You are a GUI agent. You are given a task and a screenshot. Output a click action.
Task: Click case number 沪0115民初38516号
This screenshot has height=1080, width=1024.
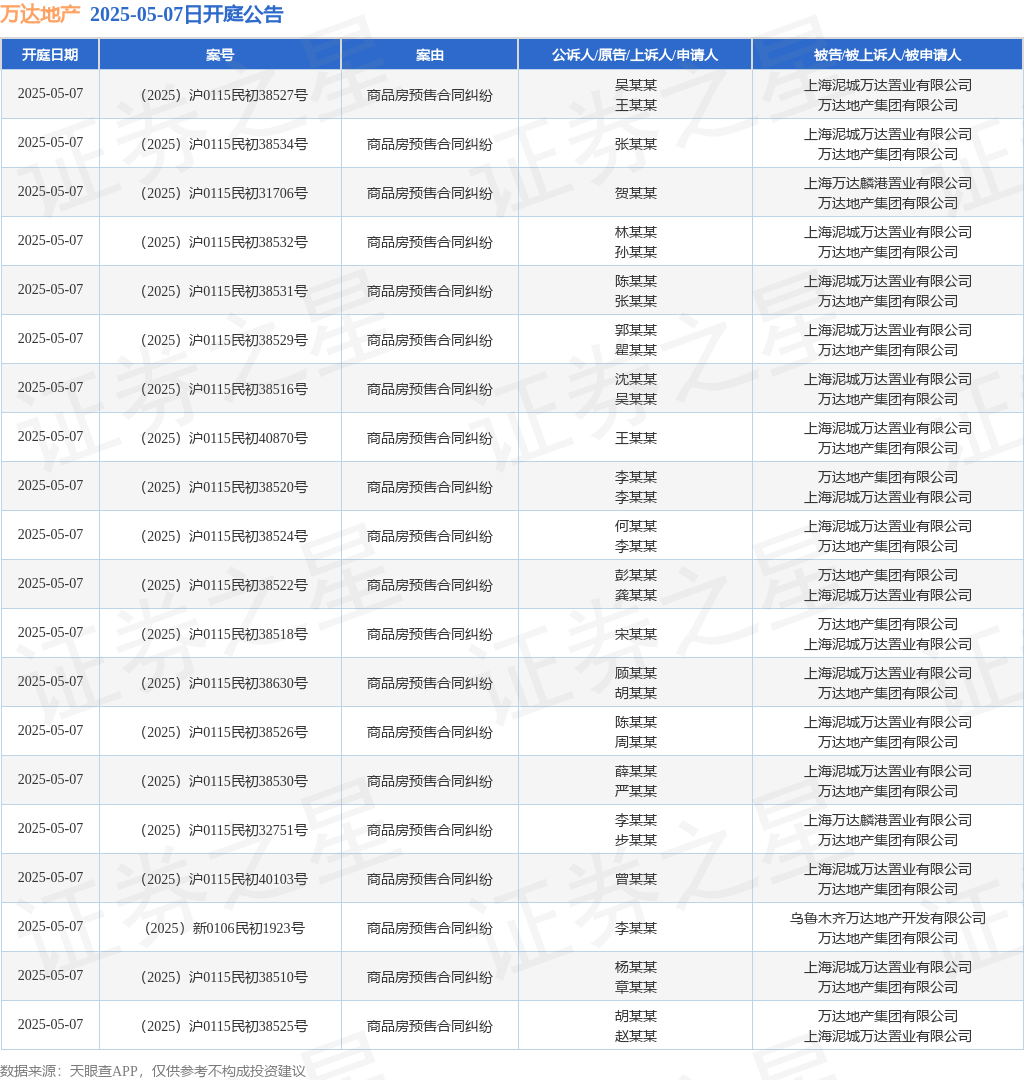pyautogui.click(x=224, y=389)
